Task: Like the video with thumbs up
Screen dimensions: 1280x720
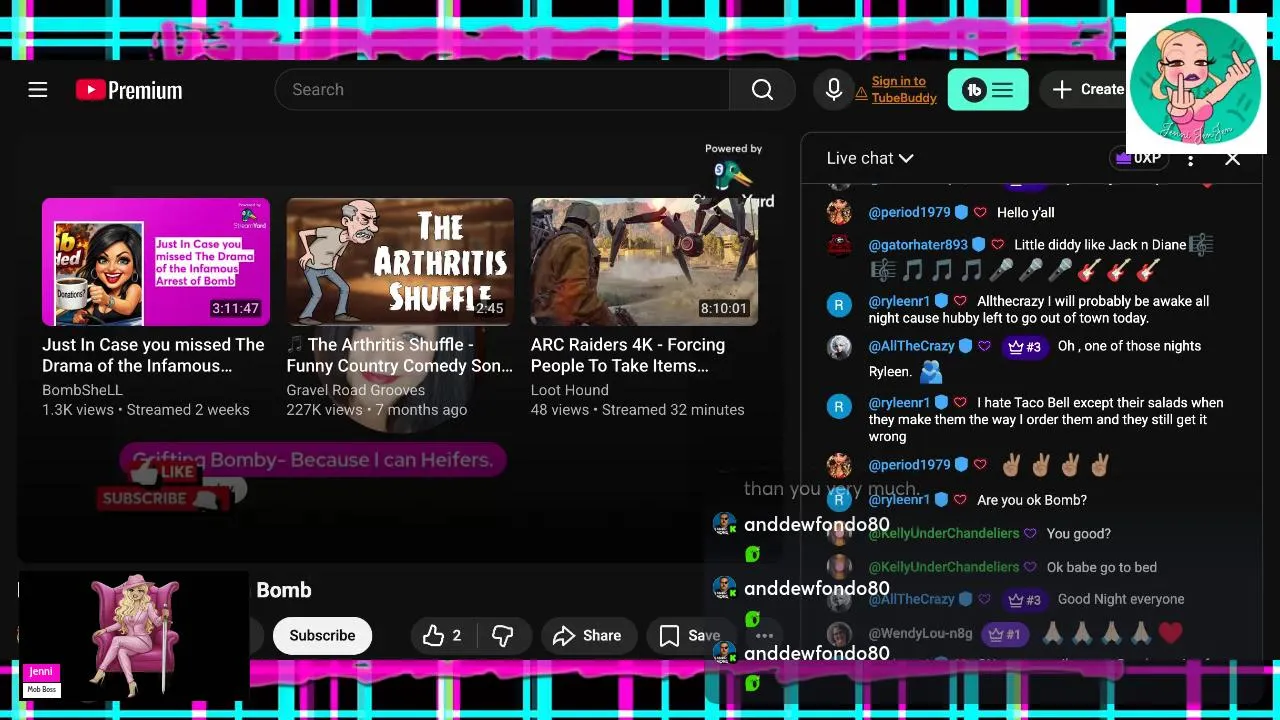Action: 442,635
